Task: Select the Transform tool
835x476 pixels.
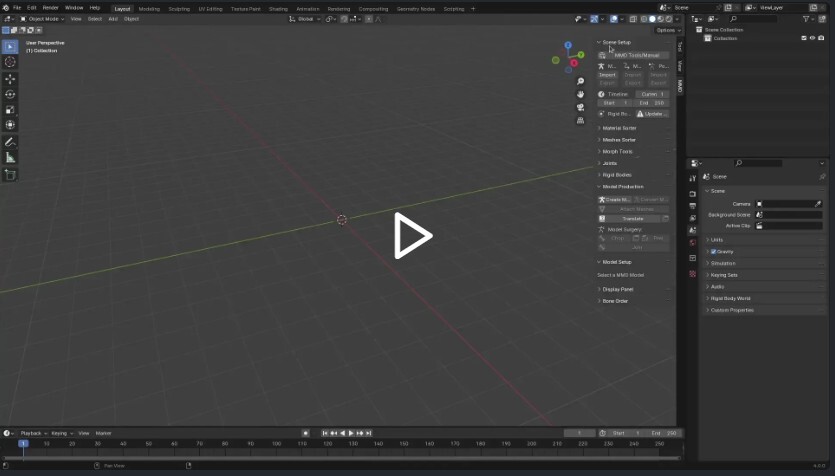Action: pyautogui.click(x=10, y=125)
